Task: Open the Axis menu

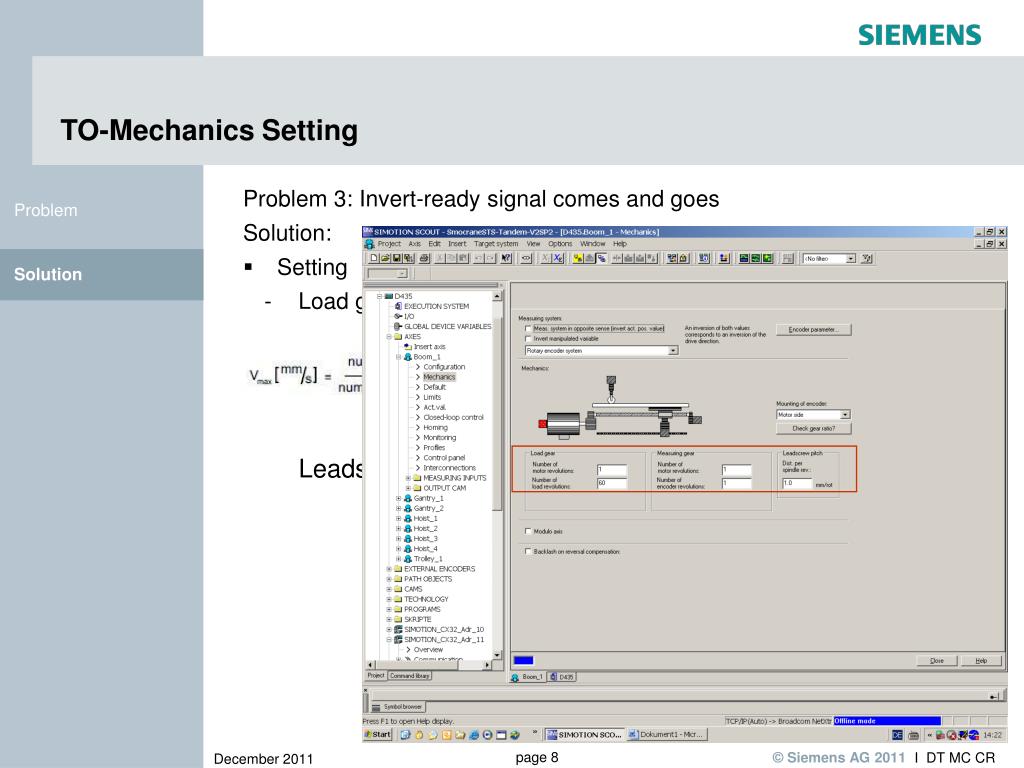Action: 415,244
